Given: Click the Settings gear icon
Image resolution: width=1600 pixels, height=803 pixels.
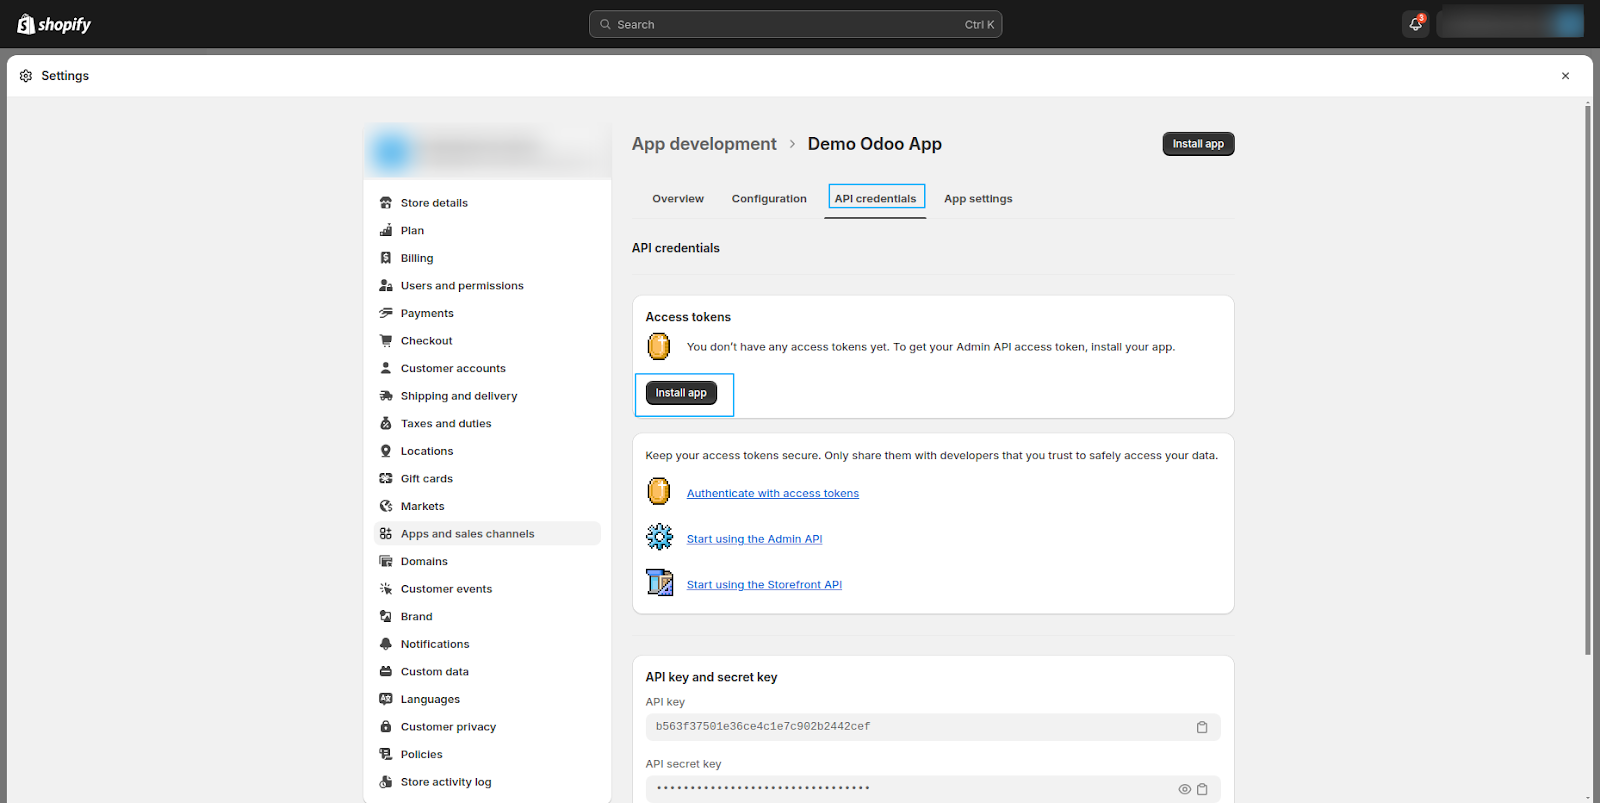Looking at the screenshot, I should coord(26,76).
